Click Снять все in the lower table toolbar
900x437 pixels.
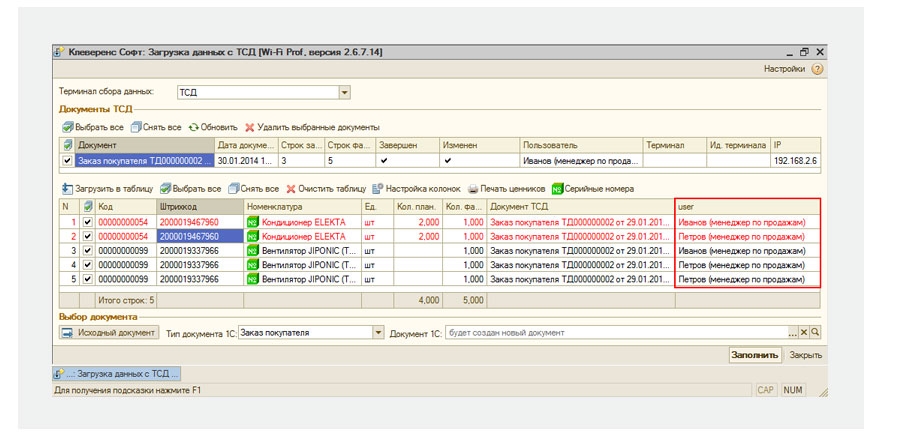point(254,188)
